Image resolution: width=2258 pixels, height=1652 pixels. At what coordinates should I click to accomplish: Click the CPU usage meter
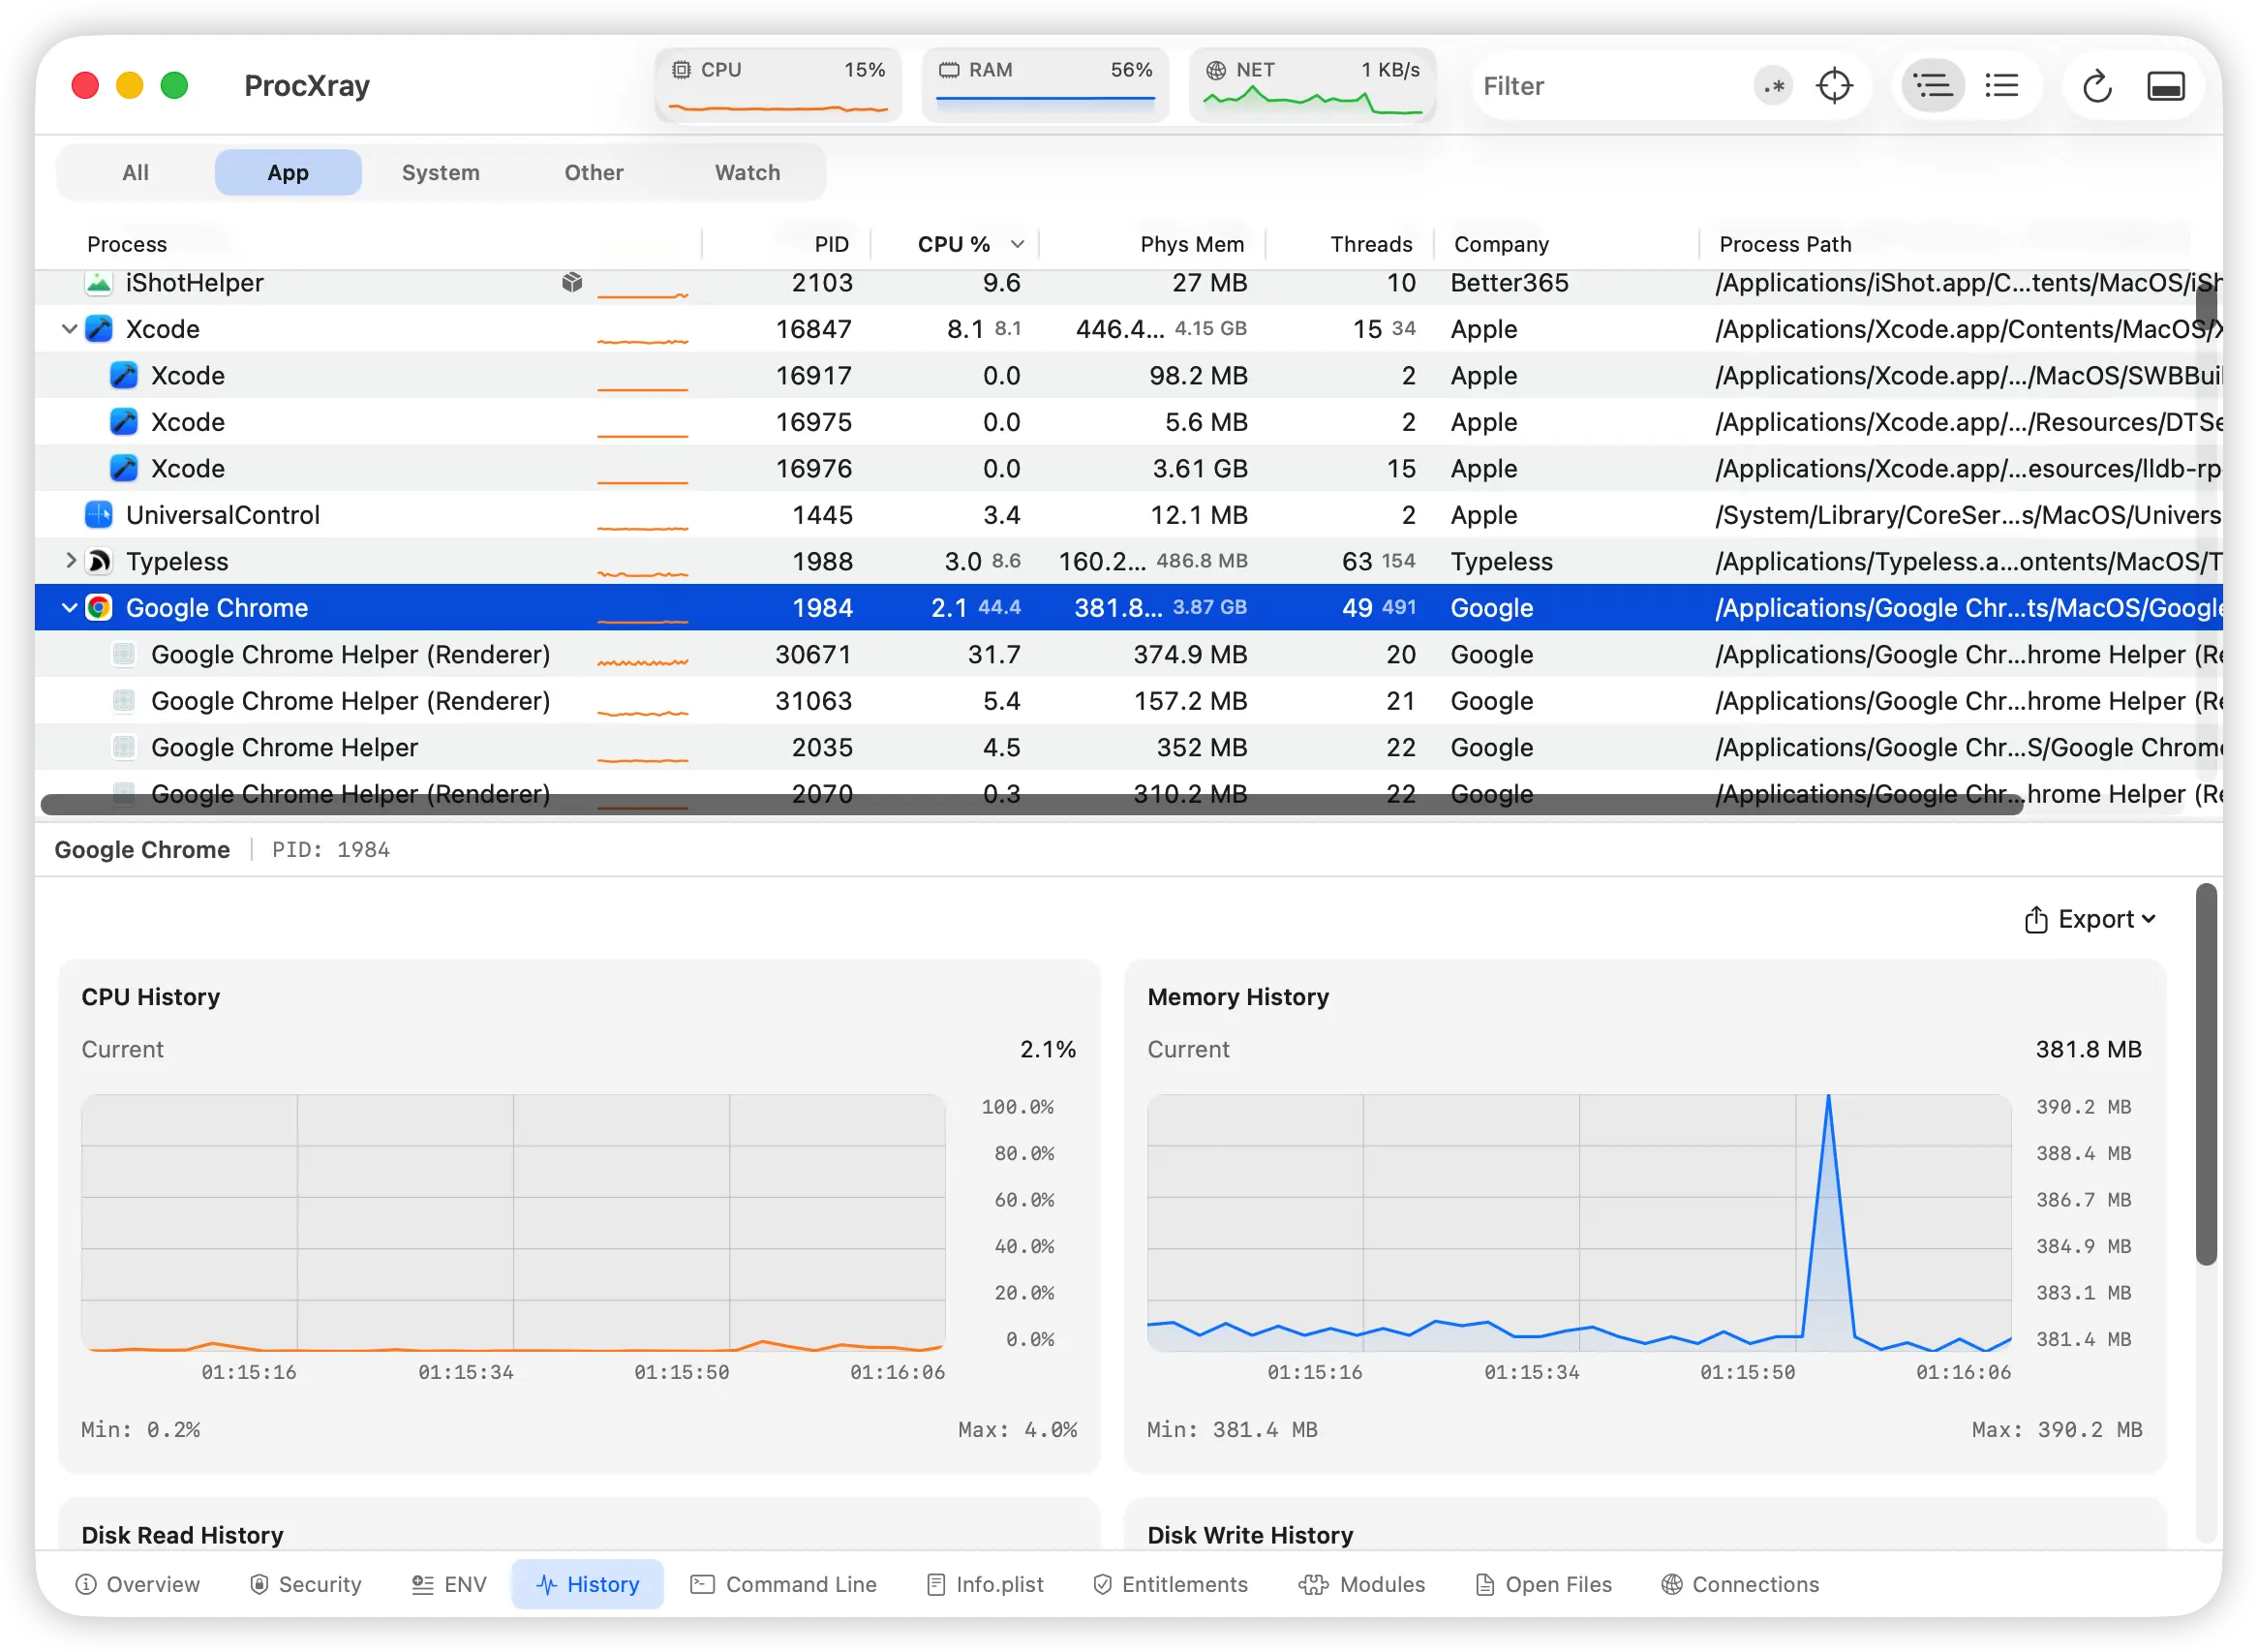tap(778, 85)
